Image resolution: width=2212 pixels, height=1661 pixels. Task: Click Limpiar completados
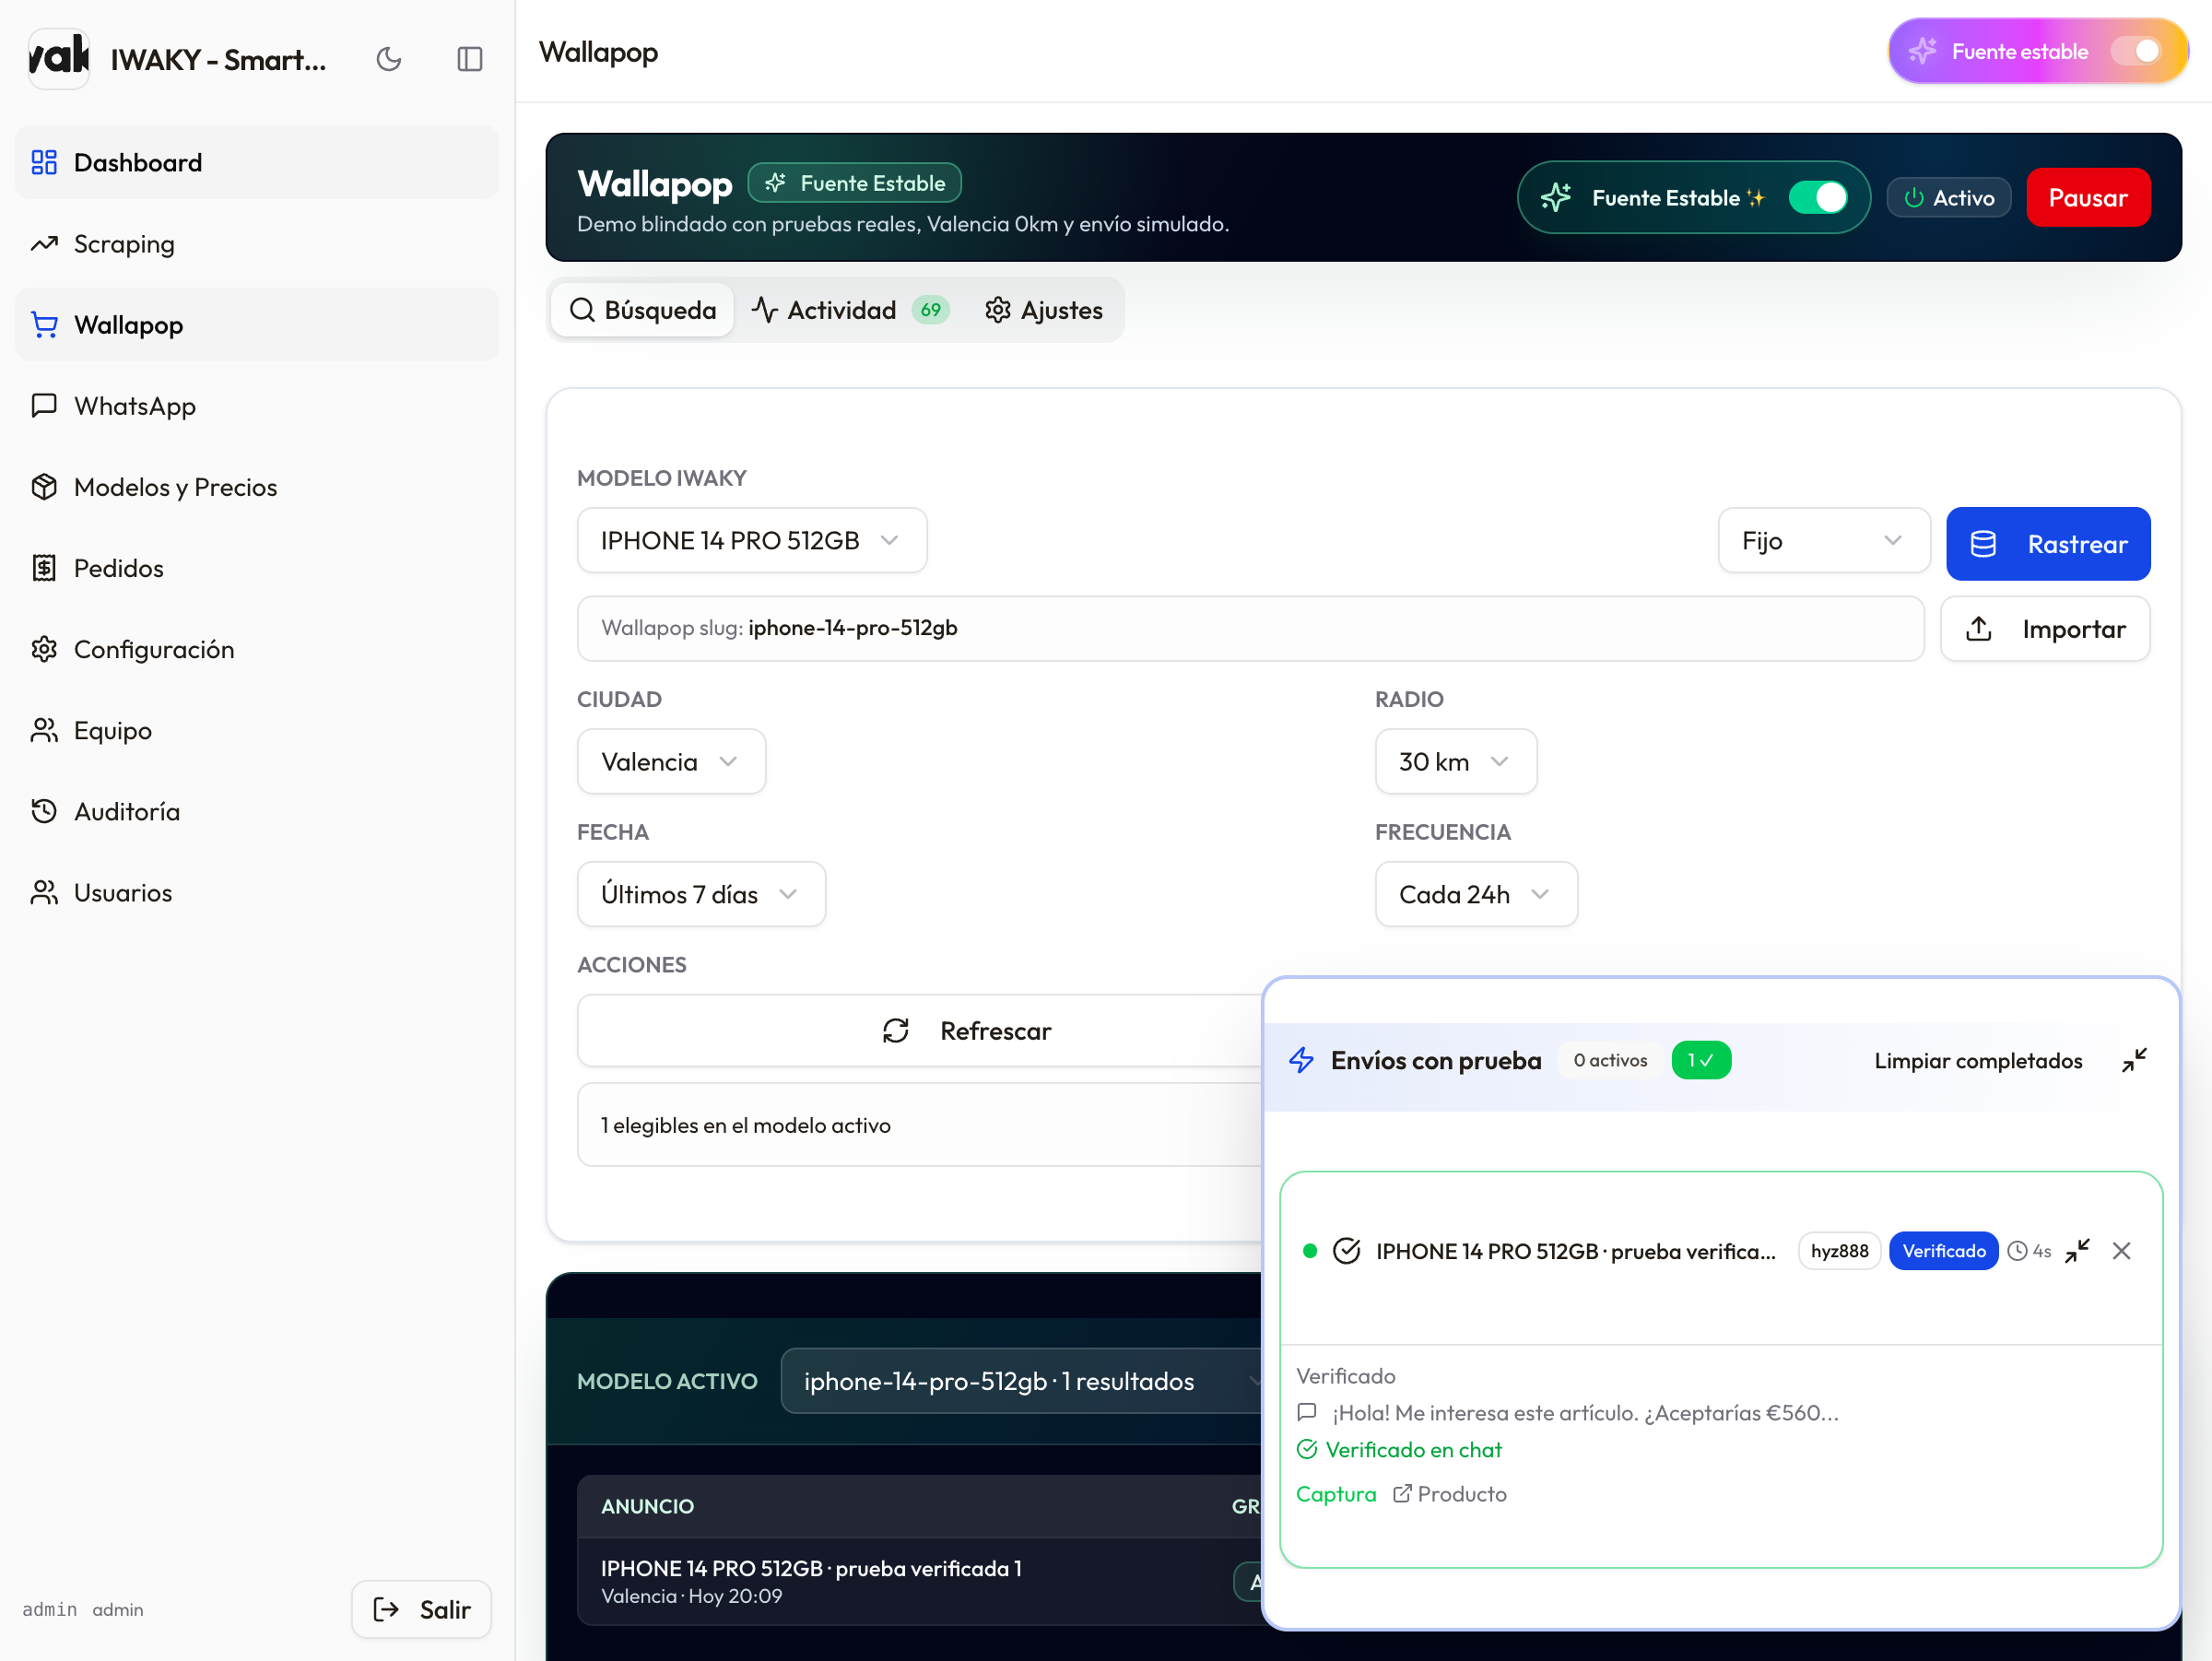coord(1978,1060)
